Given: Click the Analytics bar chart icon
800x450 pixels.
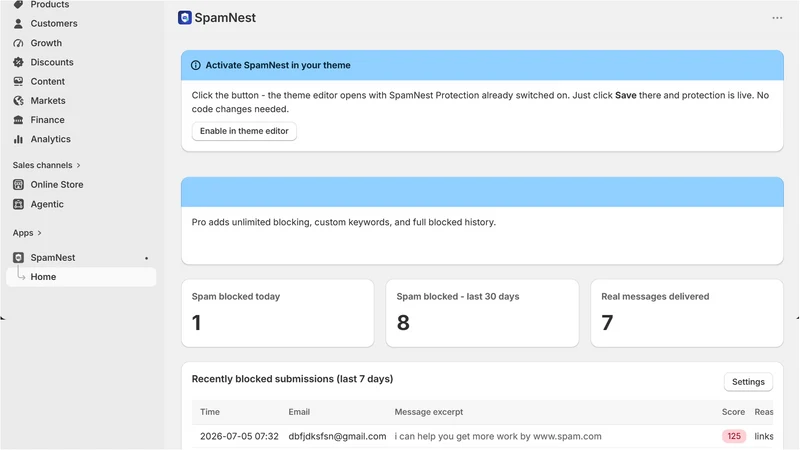Looking at the screenshot, I should 18,139.
